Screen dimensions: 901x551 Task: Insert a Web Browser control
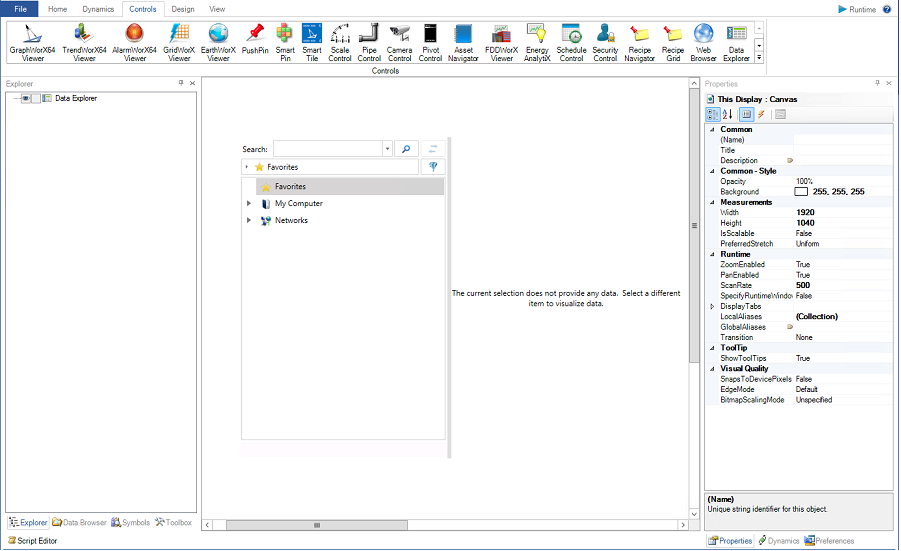[703, 42]
